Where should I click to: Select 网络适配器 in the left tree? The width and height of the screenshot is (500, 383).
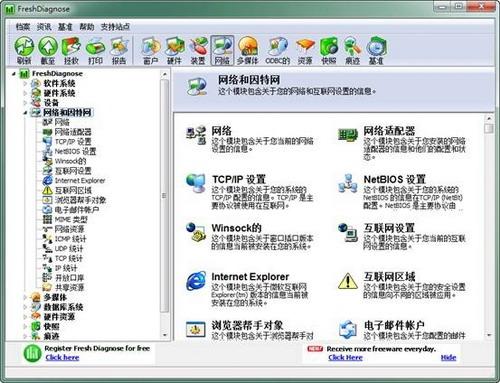[x=73, y=132]
